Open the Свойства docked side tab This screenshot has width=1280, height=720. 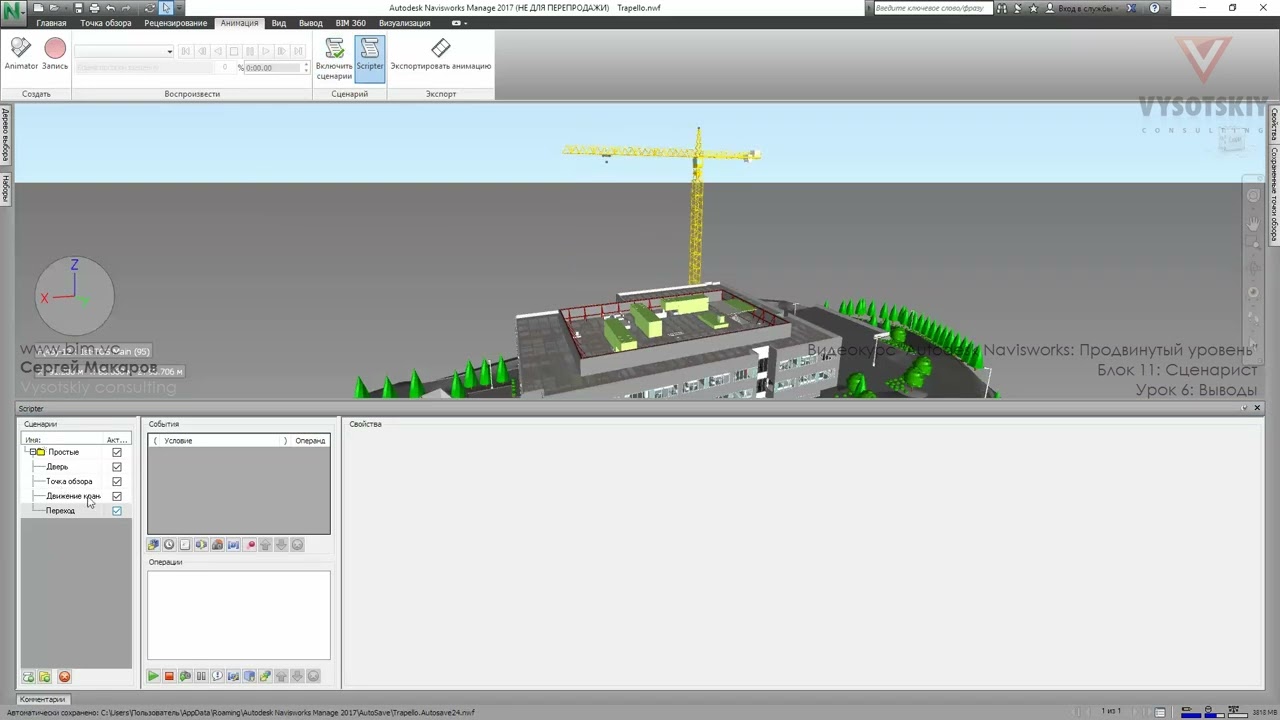[x=1274, y=124]
